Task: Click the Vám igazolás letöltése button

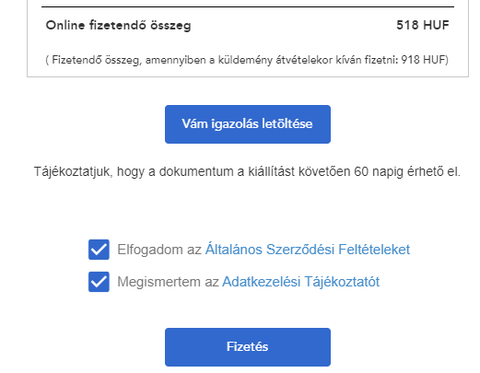Action: [248, 124]
